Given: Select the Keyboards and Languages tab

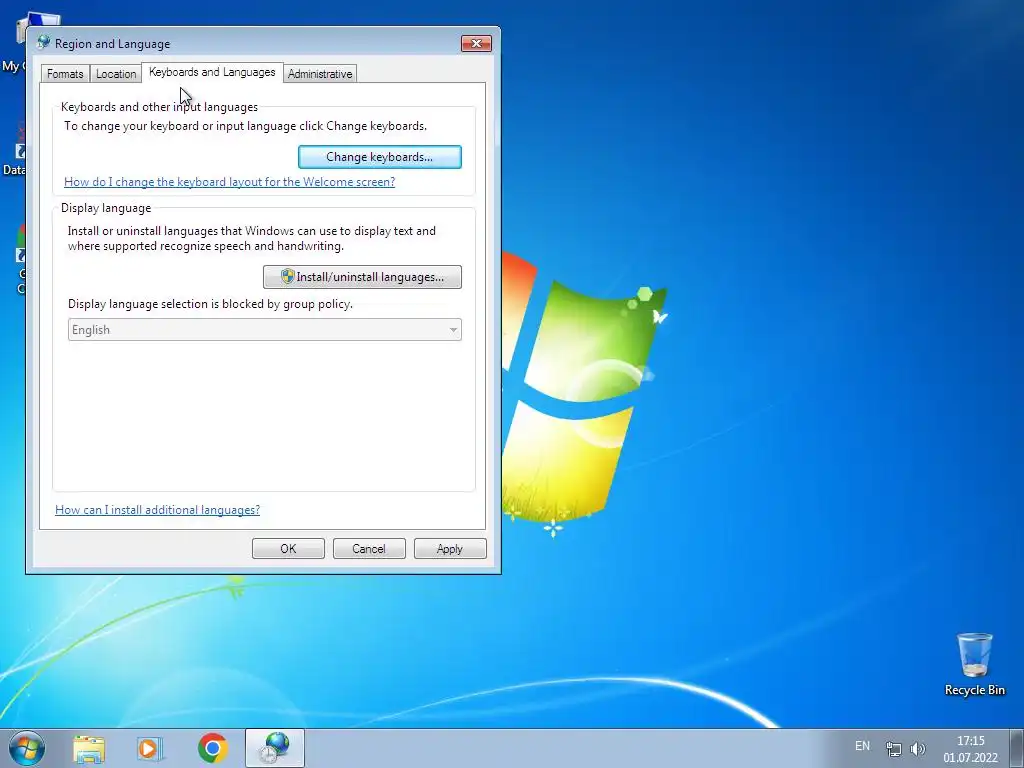Looking at the screenshot, I should click(x=212, y=72).
